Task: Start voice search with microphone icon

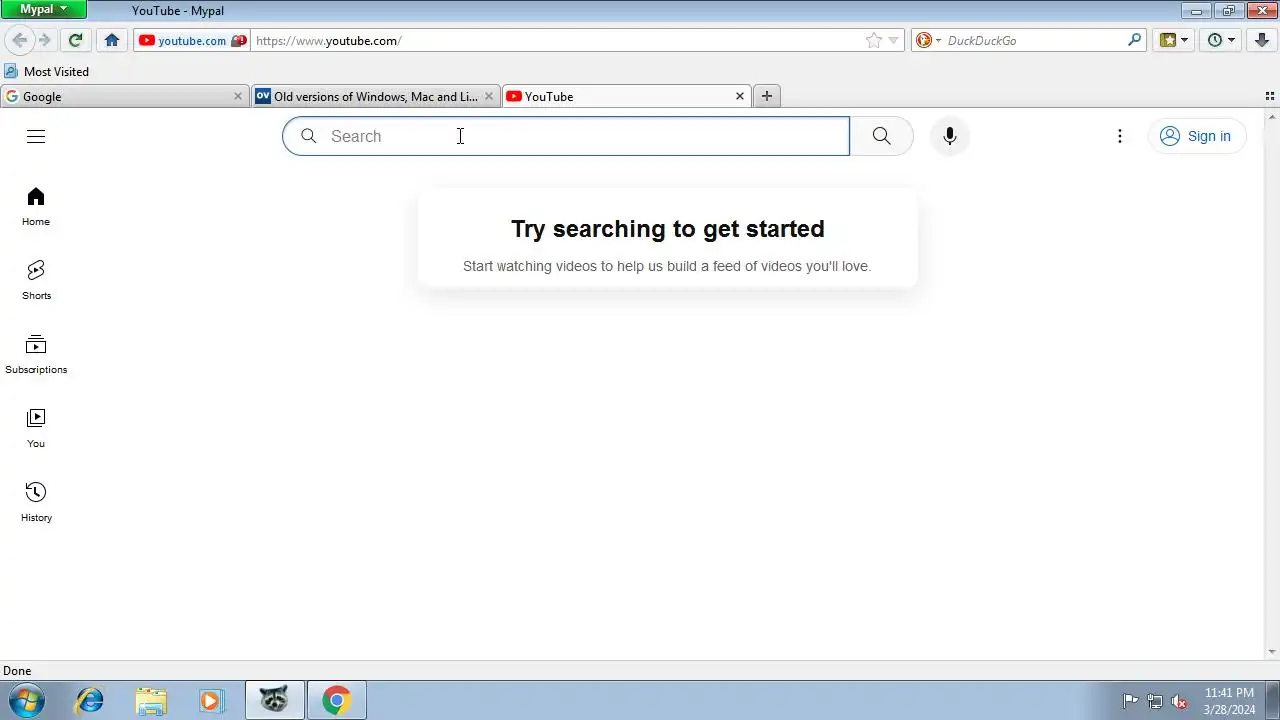Action: pos(950,136)
